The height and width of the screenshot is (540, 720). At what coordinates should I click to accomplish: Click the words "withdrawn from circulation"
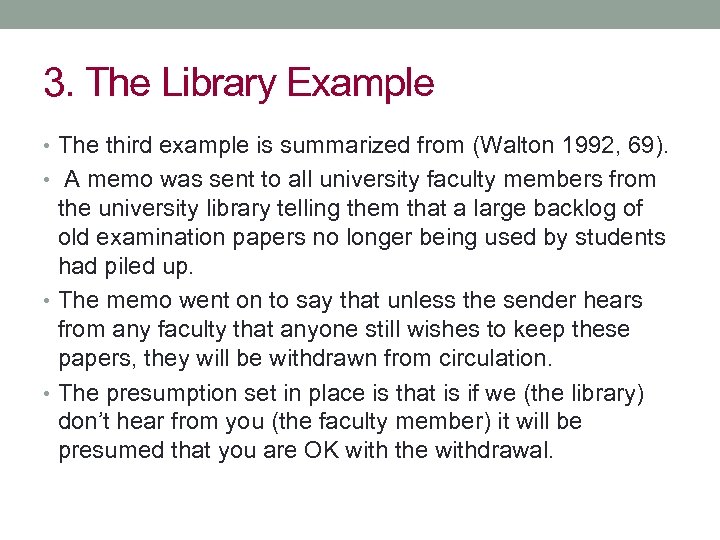click(x=427, y=358)
